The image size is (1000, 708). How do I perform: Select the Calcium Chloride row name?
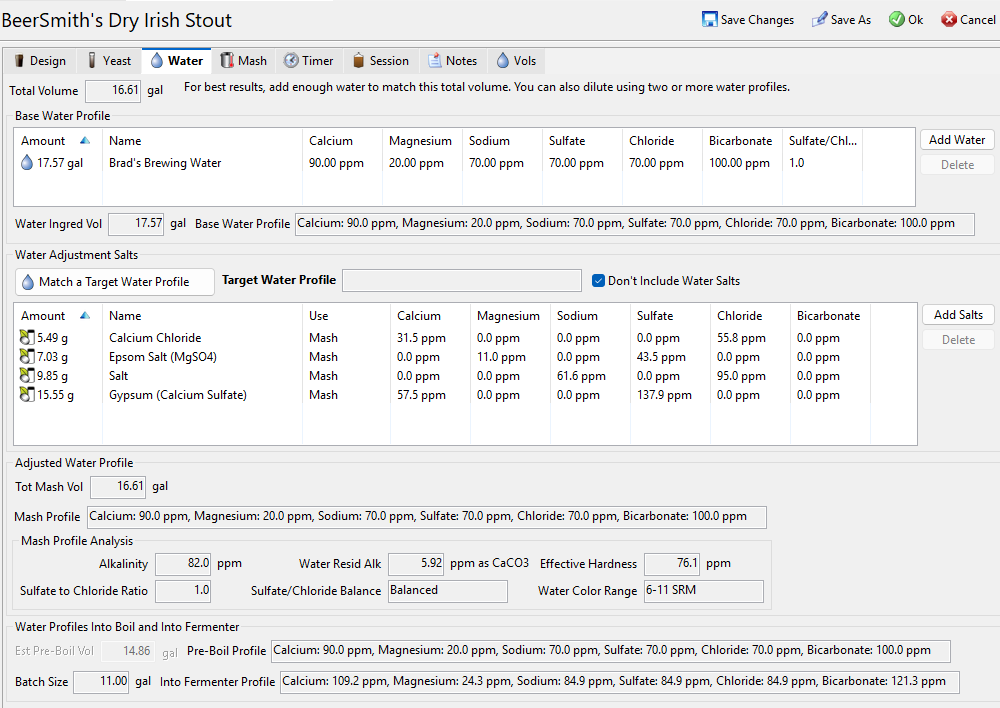tap(155, 337)
